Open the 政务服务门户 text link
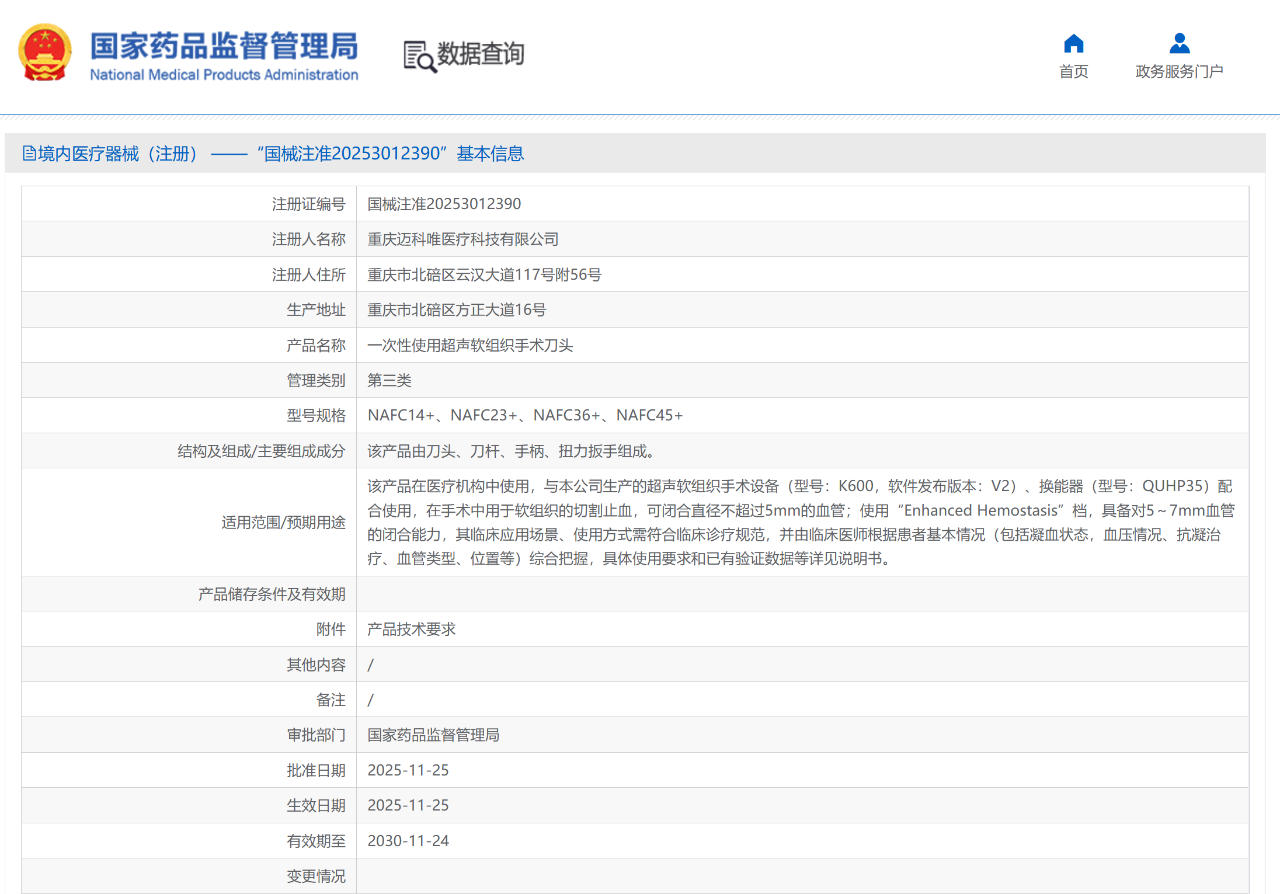The height and width of the screenshot is (894, 1280). click(x=1179, y=71)
